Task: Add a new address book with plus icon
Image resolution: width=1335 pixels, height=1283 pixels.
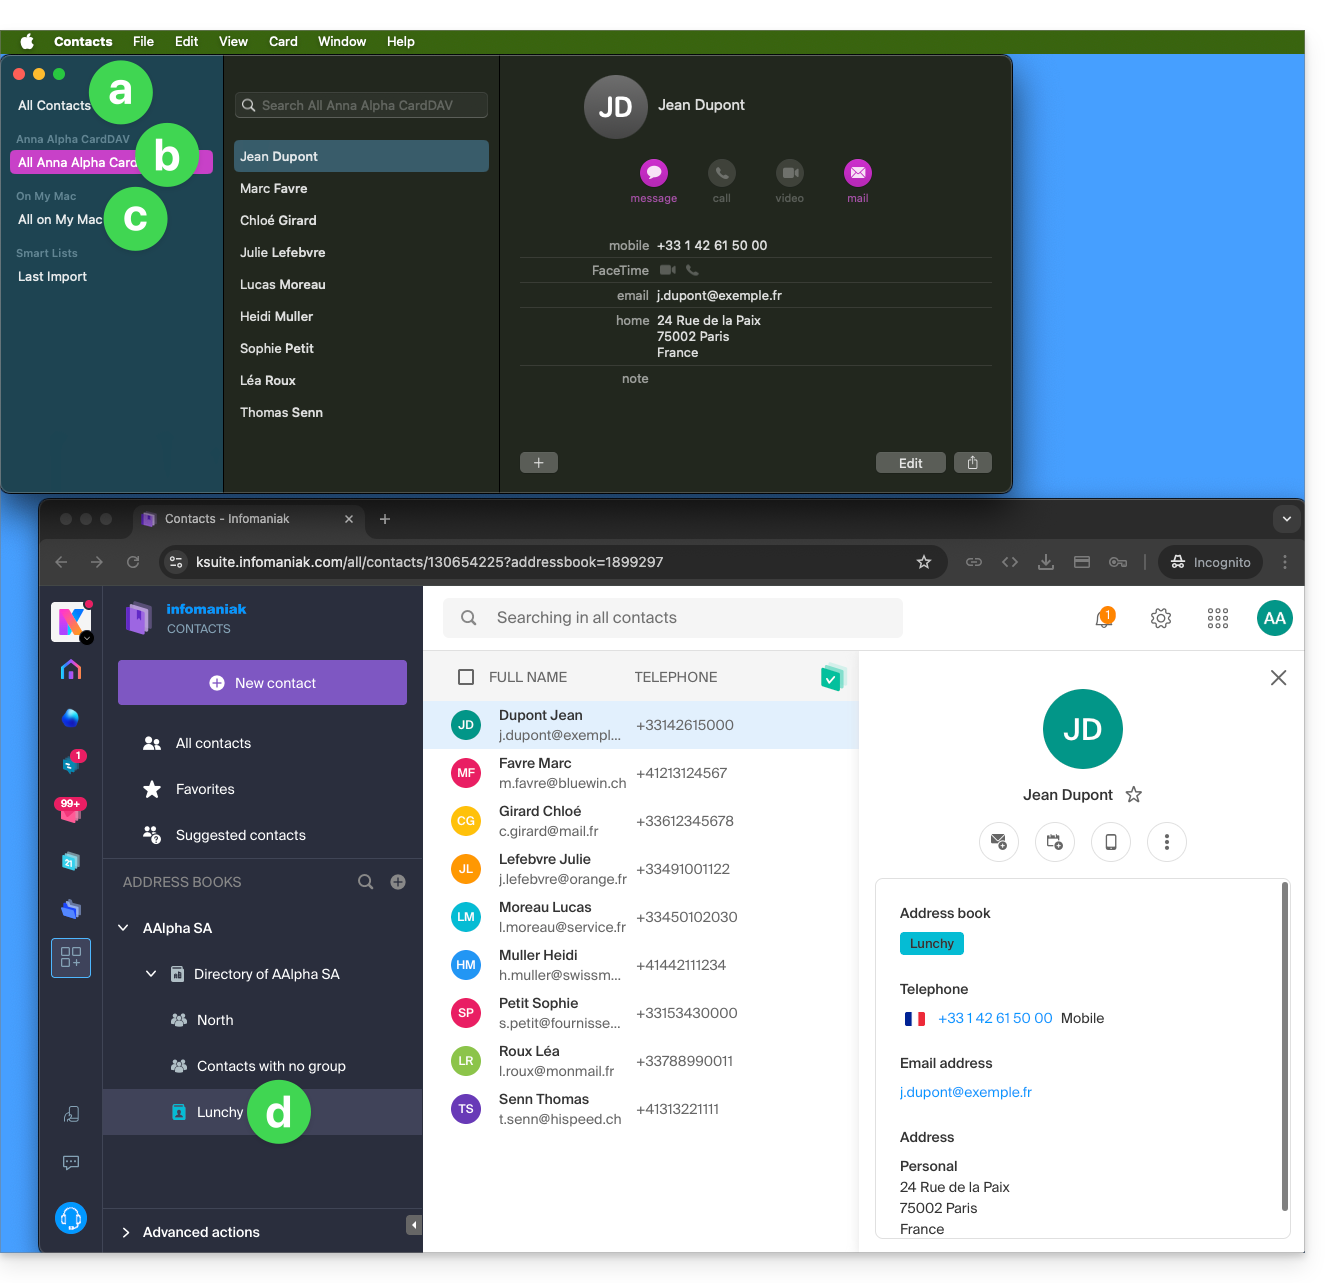Action: click(398, 882)
